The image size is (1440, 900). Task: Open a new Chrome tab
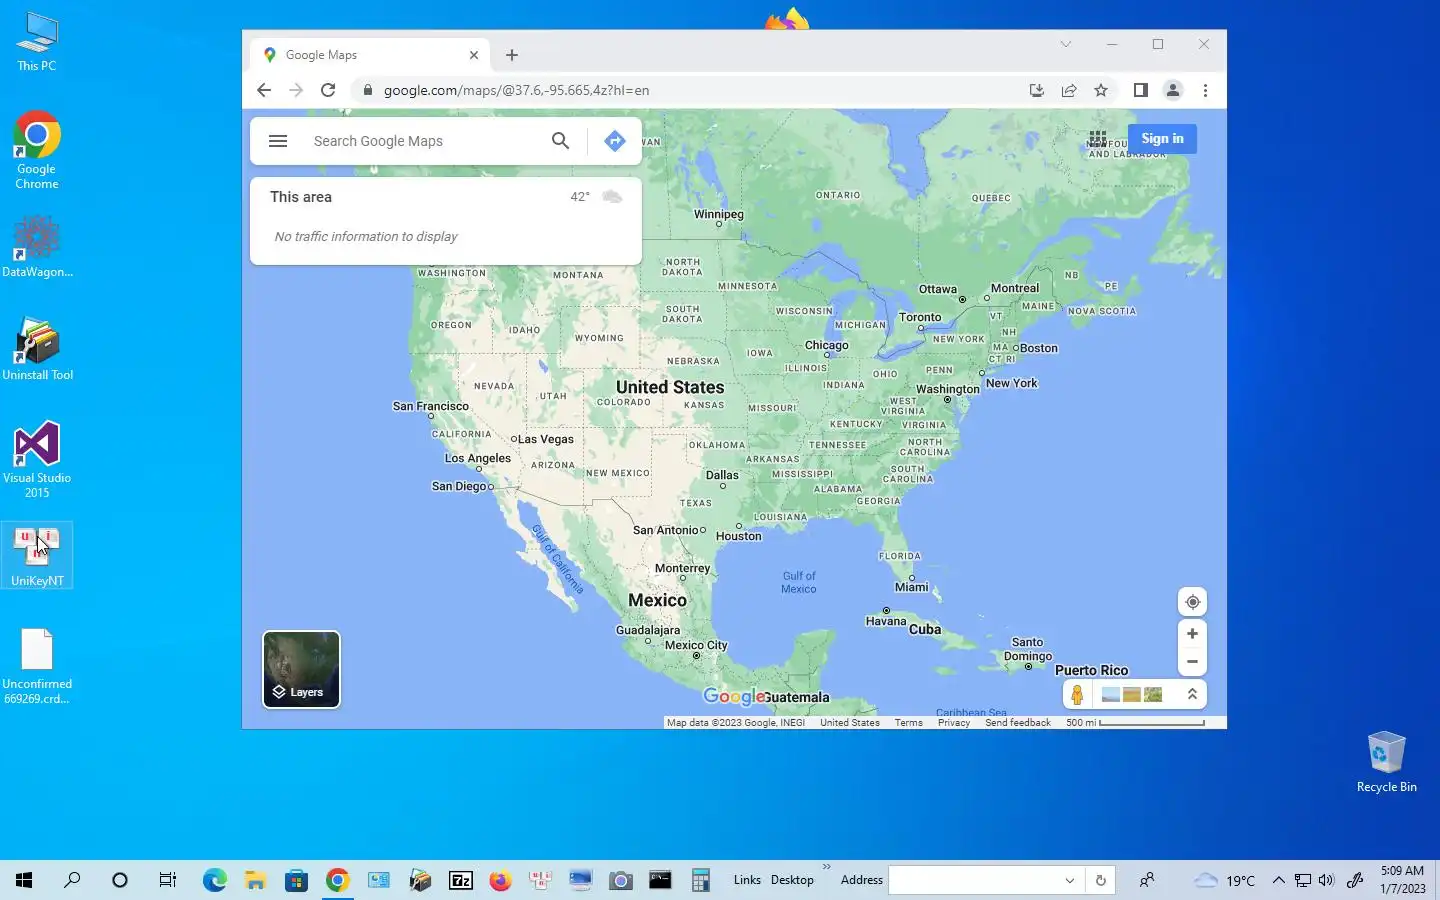[x=512, y=55]
